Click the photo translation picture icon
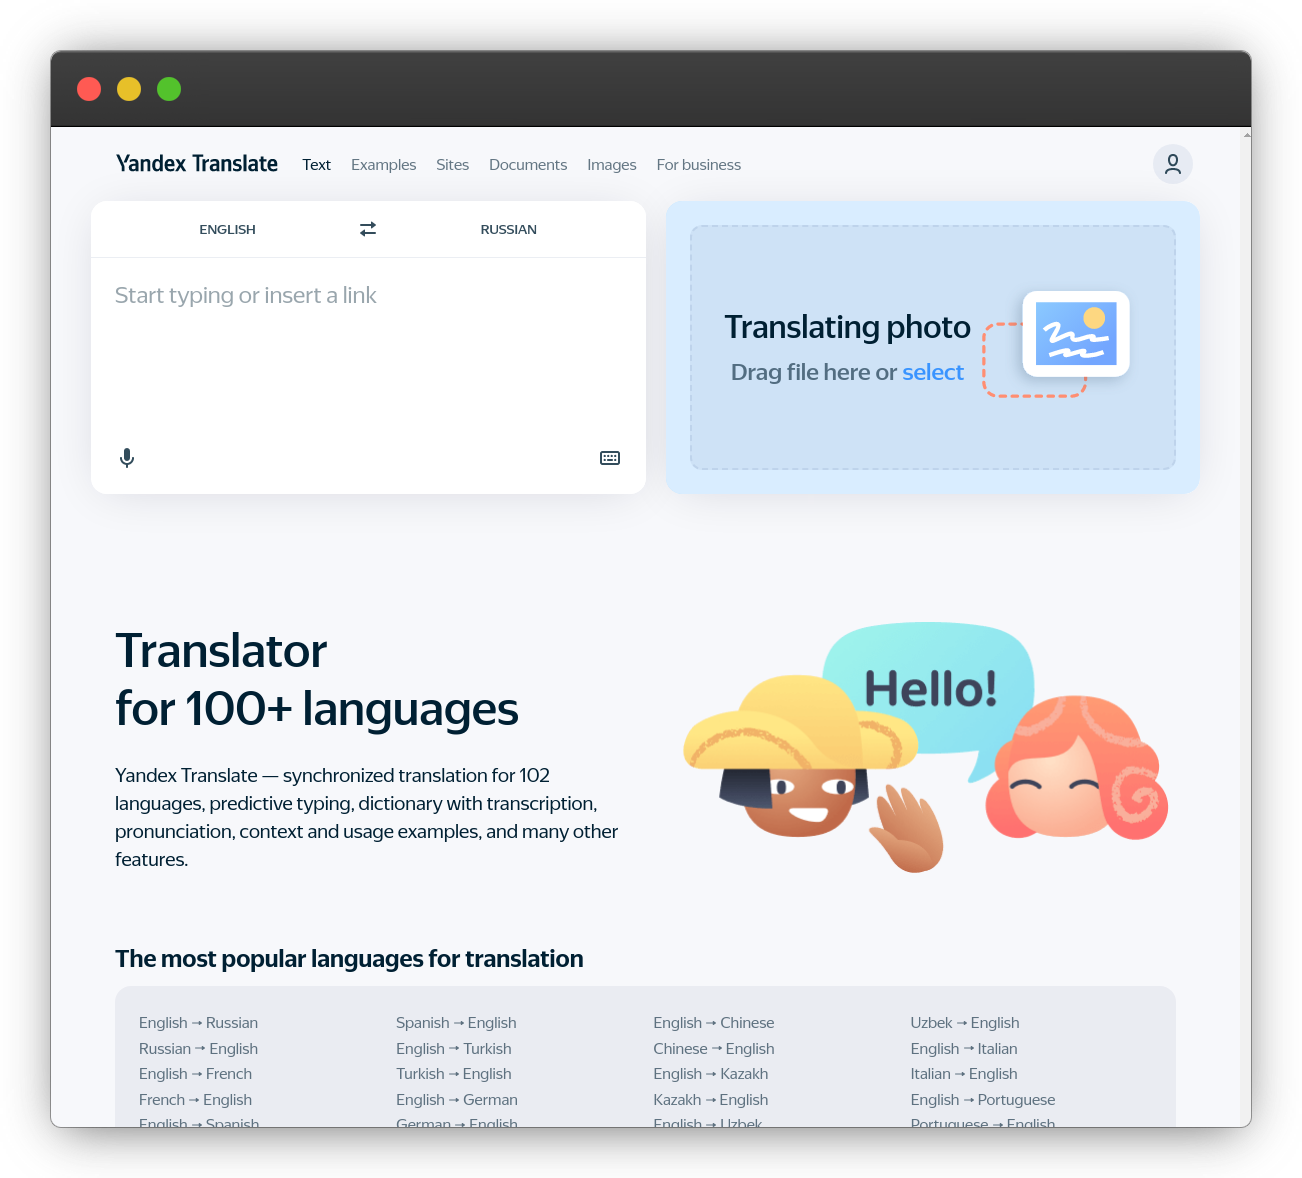 click(x=1076, y=334)
